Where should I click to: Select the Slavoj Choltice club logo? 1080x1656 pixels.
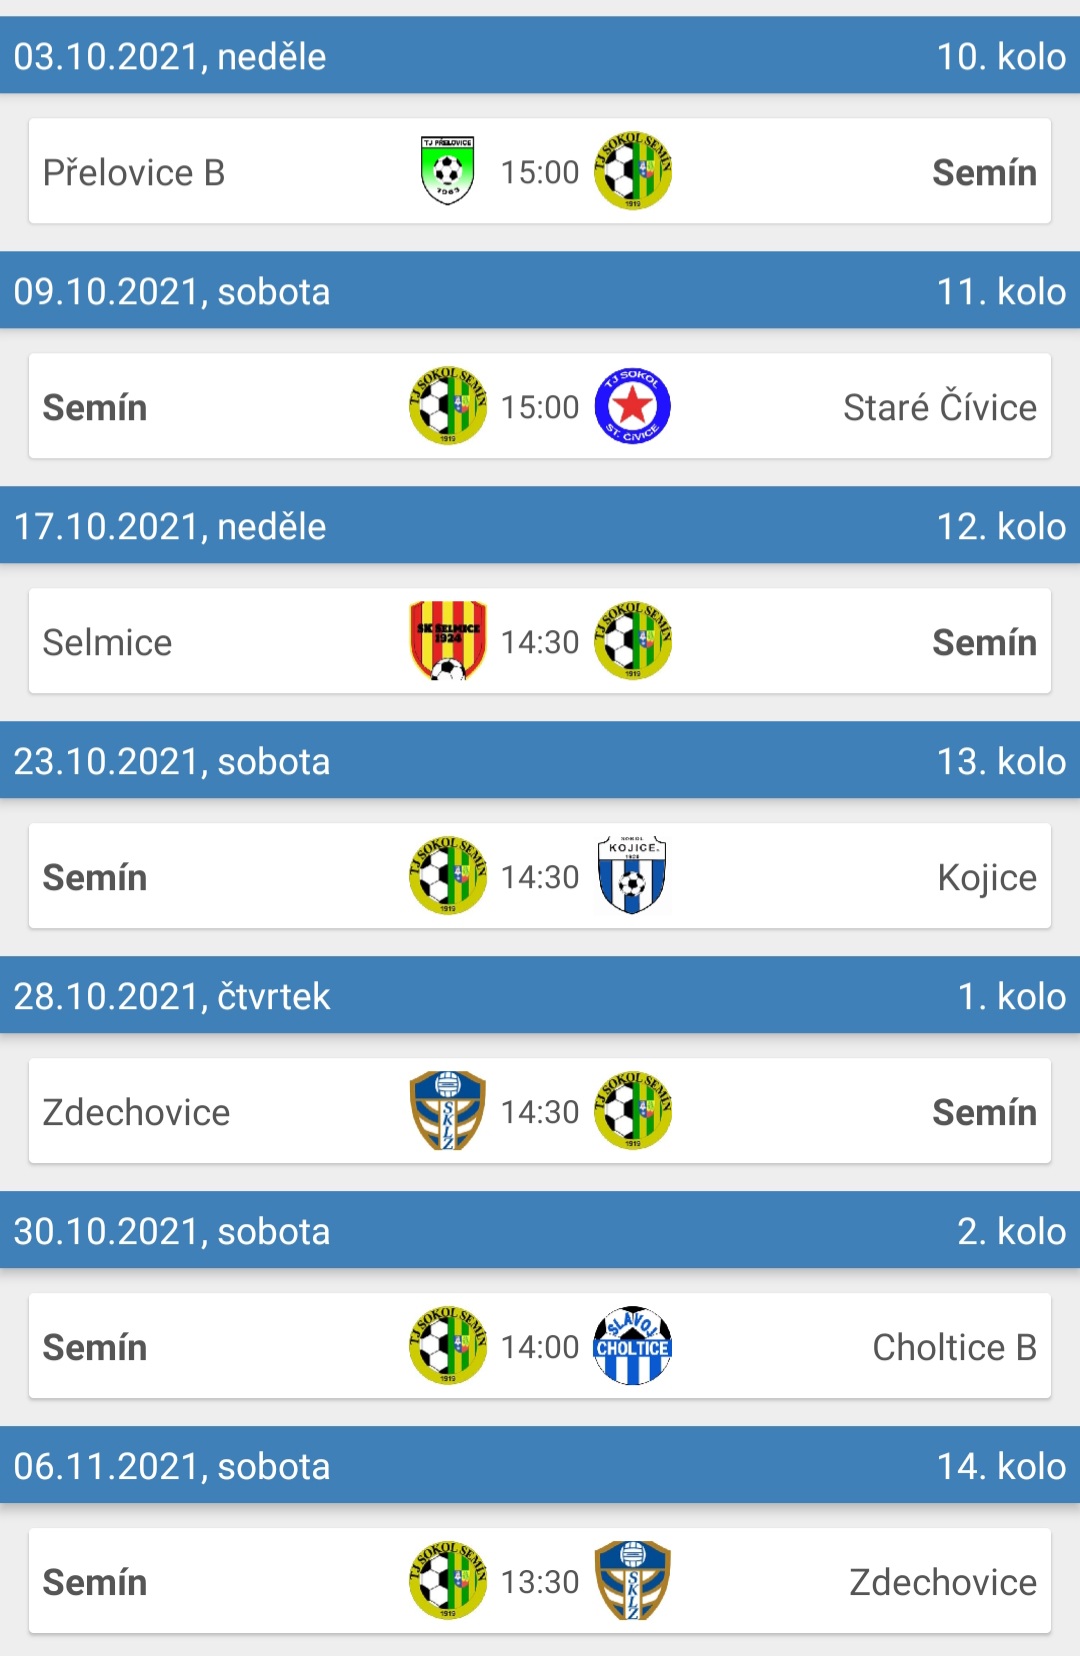click(632, 1346)
